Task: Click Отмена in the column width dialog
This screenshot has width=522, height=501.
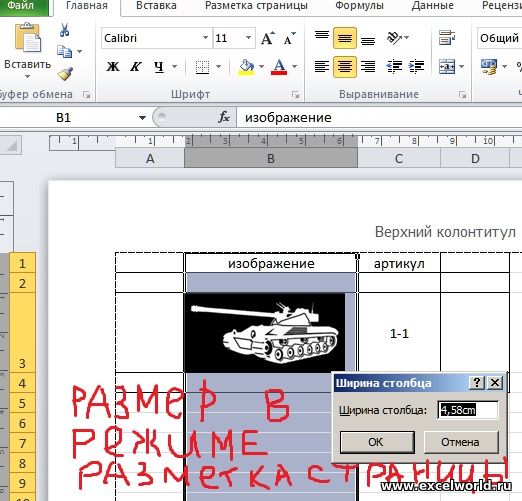Action: [x=460, y=442]
